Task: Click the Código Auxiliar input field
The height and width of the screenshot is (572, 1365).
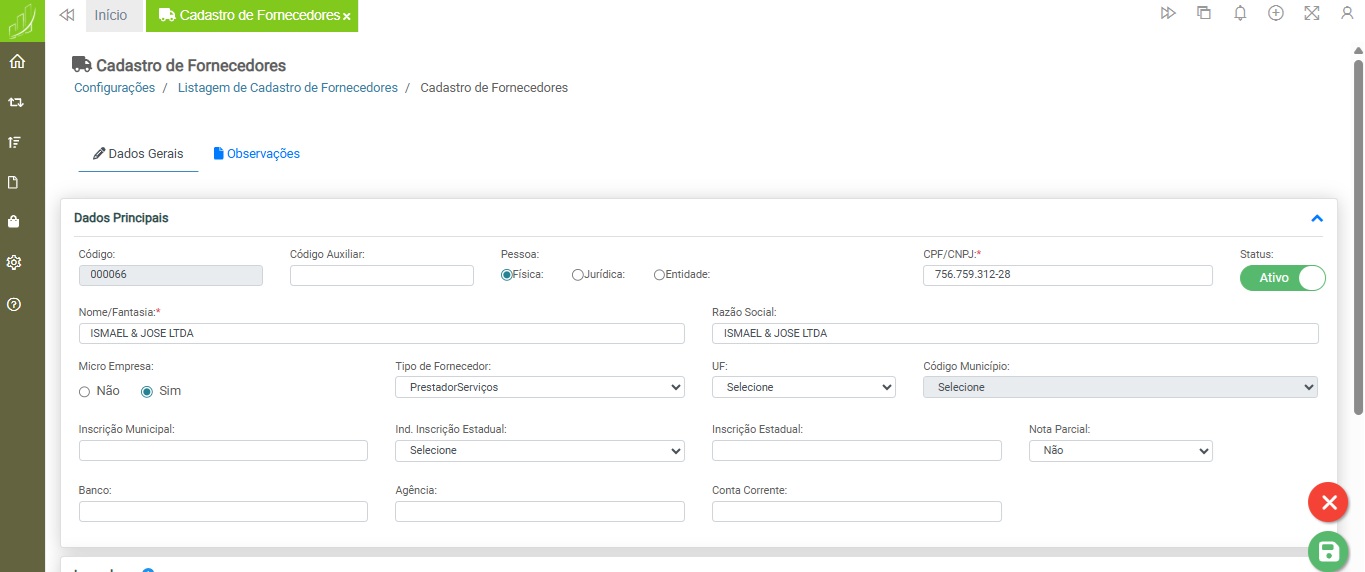Action: [x=381, y=276]
